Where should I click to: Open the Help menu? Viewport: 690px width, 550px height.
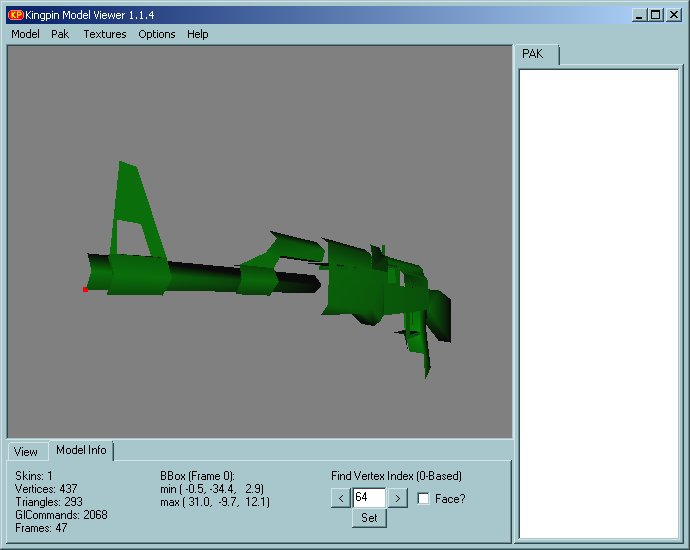point(198,34)
